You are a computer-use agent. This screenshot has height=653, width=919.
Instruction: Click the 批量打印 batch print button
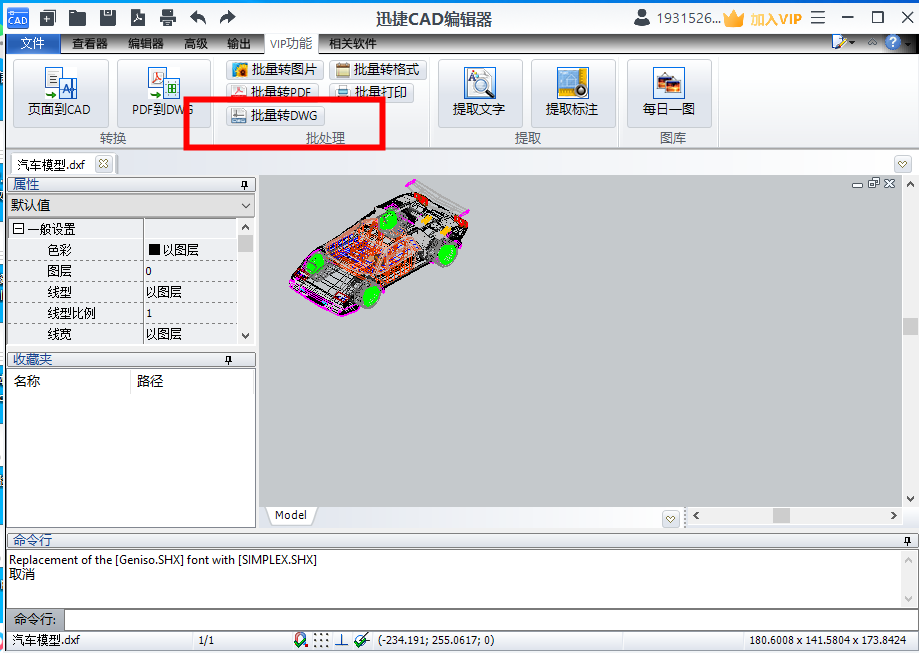[x=372, y=92]
